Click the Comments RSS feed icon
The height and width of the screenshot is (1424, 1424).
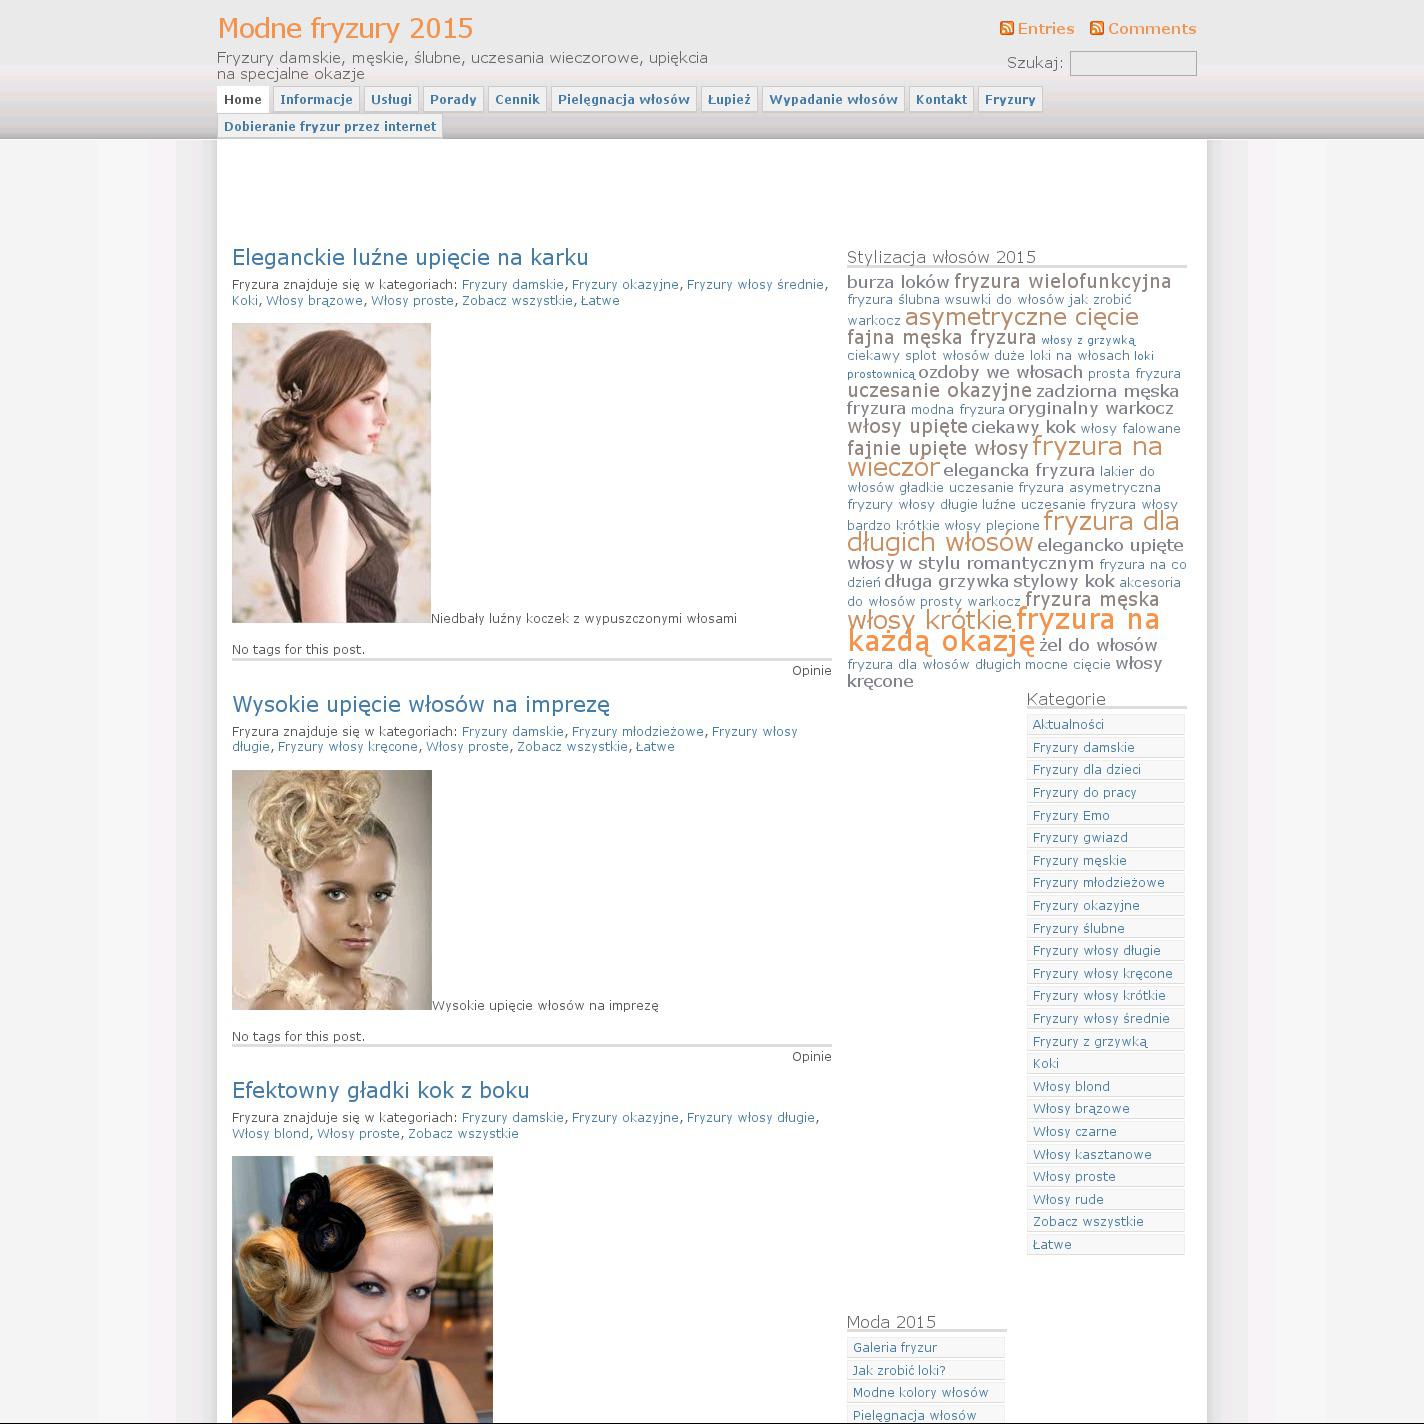click(x=1097, y=28)
